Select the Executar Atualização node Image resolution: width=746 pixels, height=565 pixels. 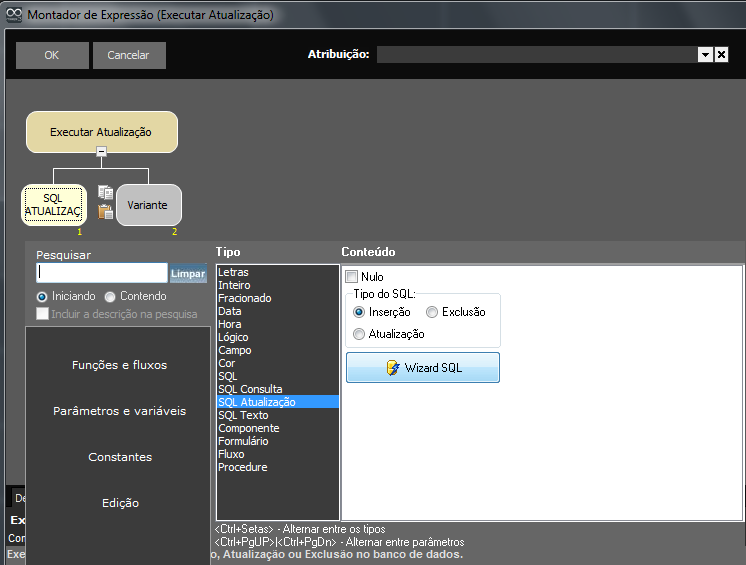click(x=102, y=132)
